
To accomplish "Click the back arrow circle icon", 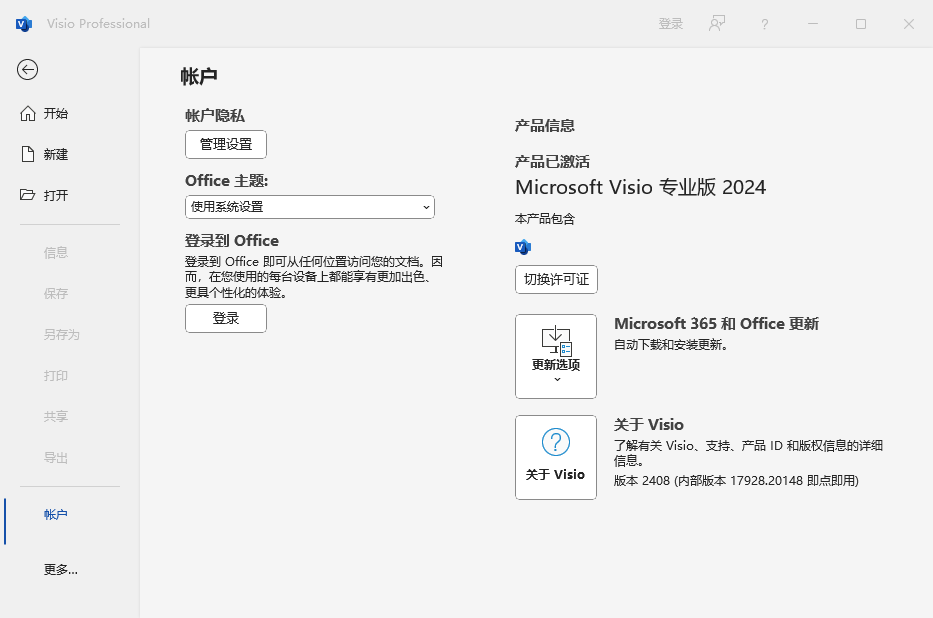I will pyautogui.click(x=27, y=70).
